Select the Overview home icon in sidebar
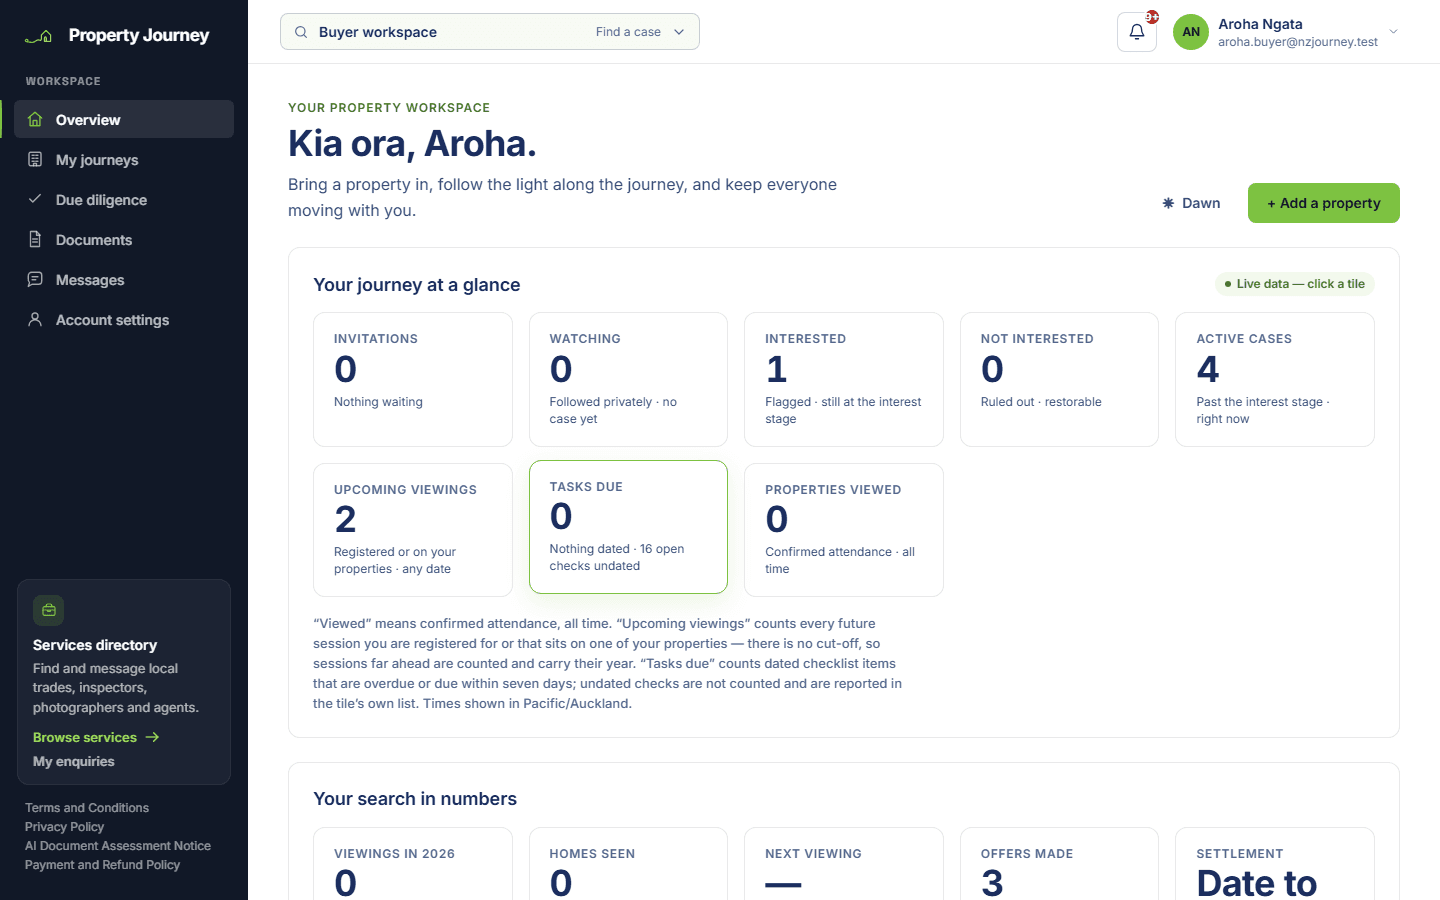1440x900 pixels. (35, 119)
